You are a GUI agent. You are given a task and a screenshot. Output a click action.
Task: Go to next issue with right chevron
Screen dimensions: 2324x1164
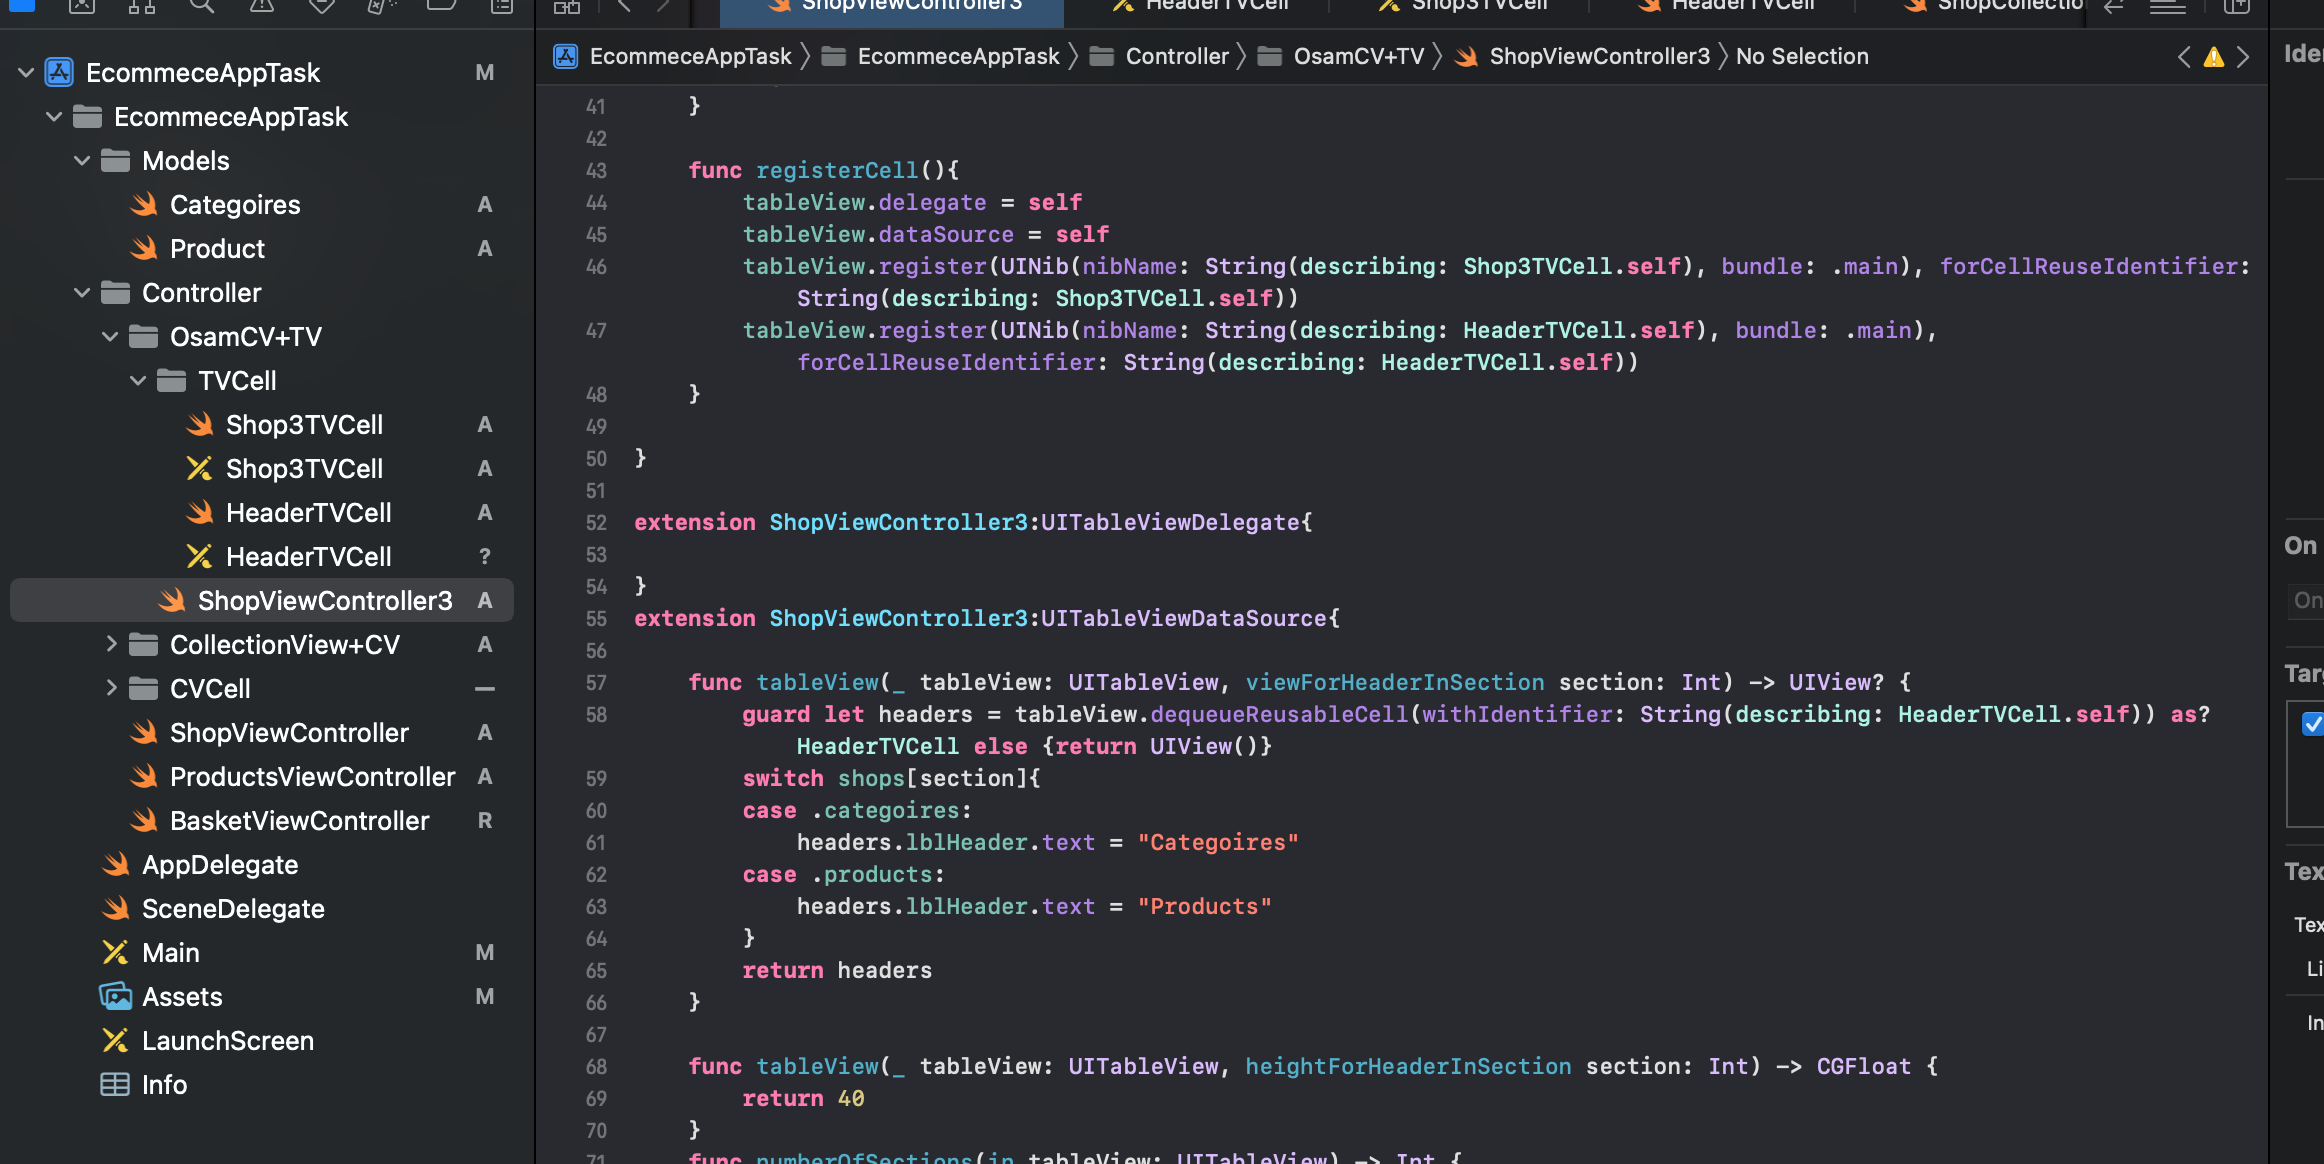2243,57
